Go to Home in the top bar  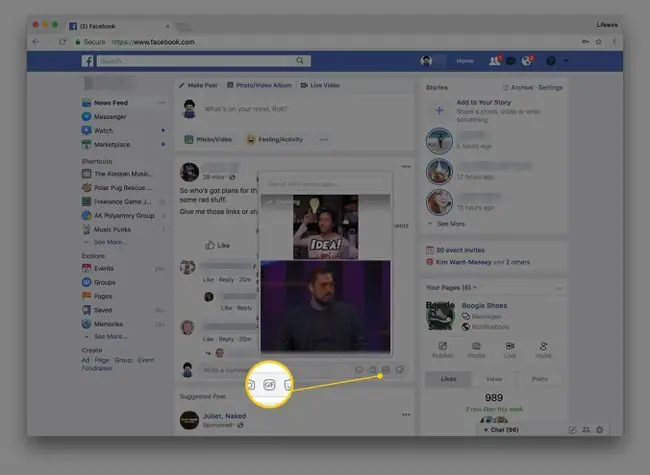click(465, 61)
